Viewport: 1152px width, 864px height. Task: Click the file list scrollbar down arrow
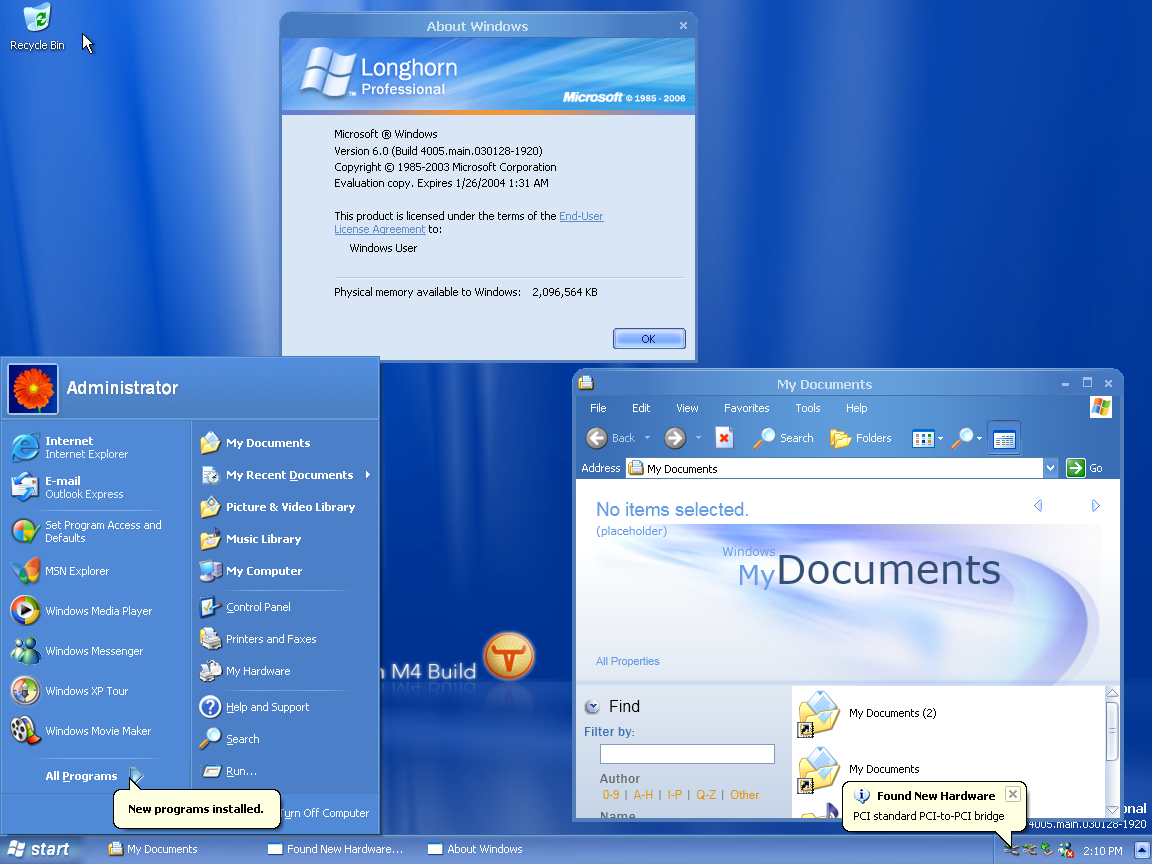(x=1112, y=810)
